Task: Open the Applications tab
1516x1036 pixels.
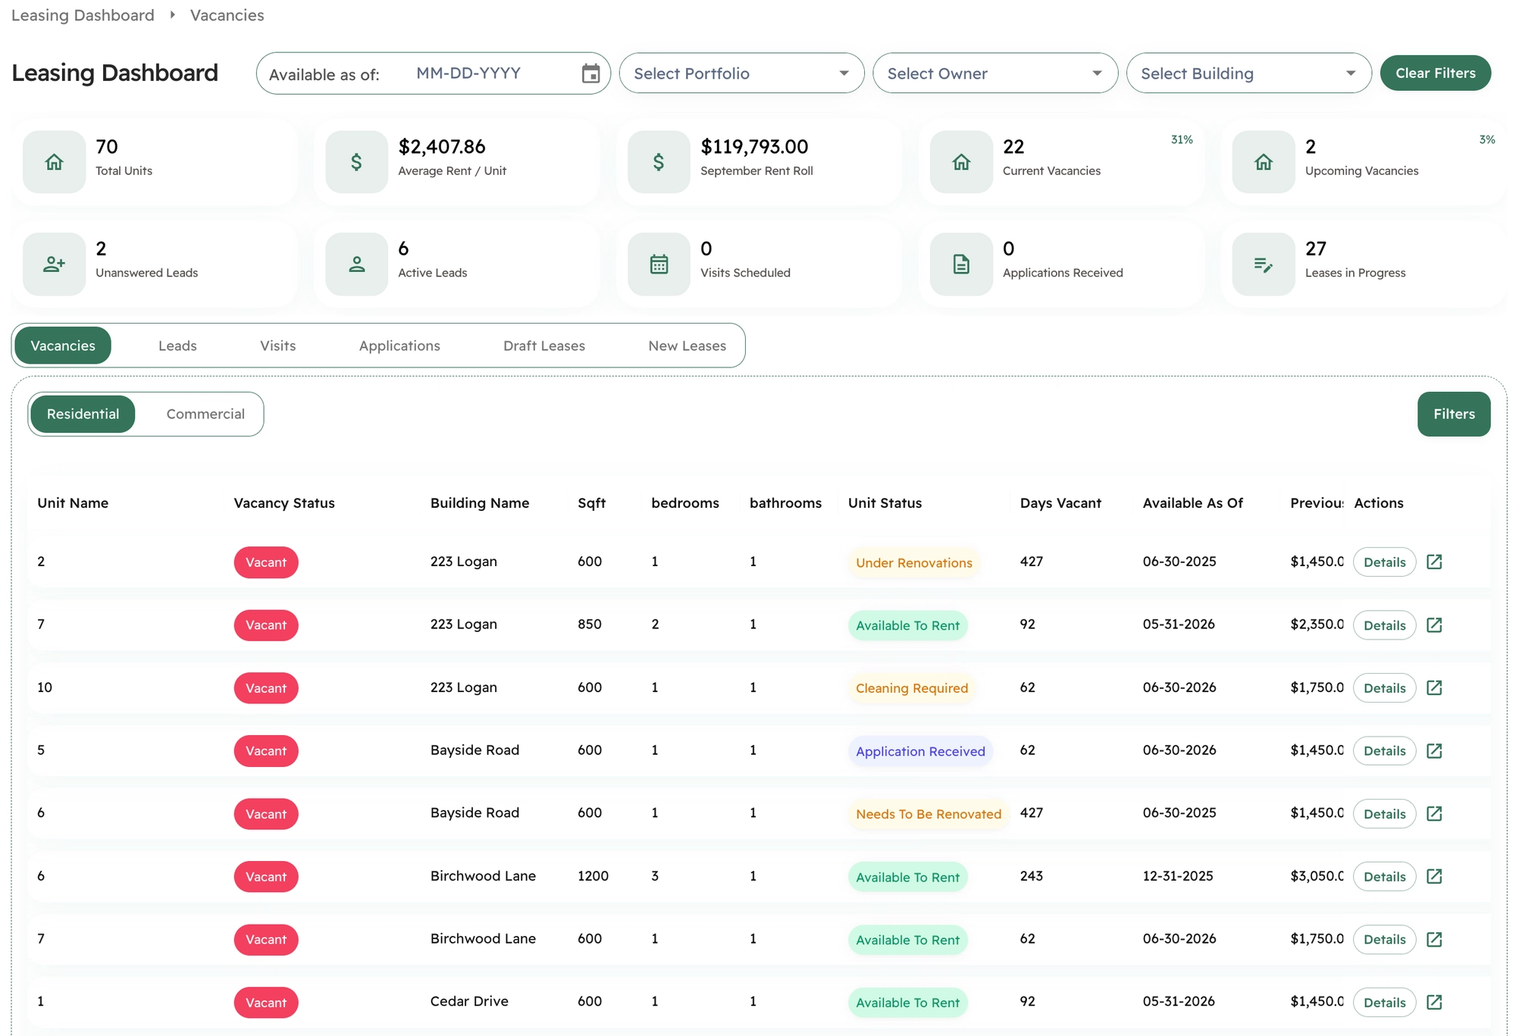Action: coord(399,346)
